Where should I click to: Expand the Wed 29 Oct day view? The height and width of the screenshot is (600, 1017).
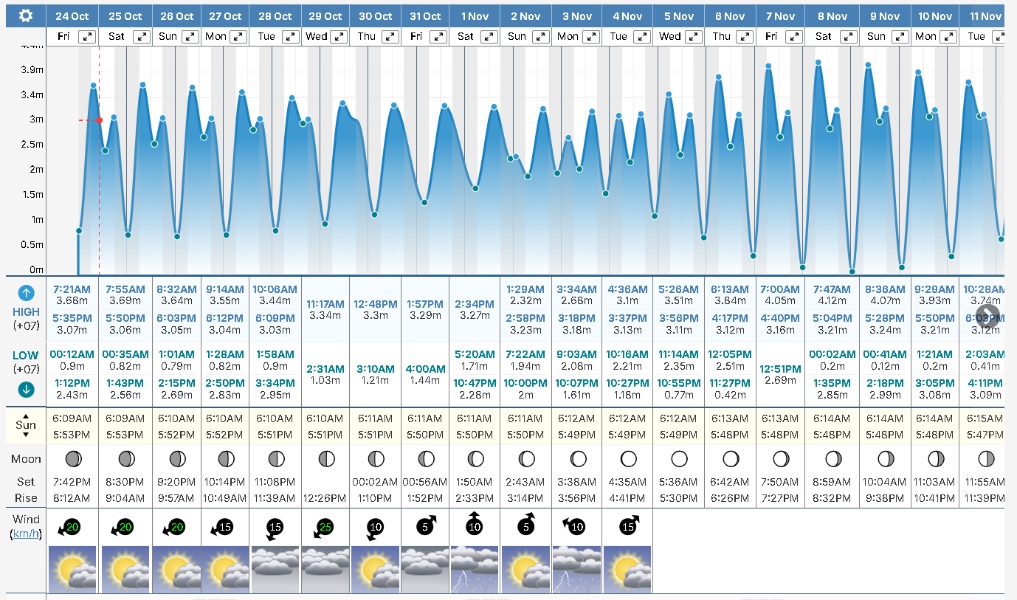click(338, 36)
